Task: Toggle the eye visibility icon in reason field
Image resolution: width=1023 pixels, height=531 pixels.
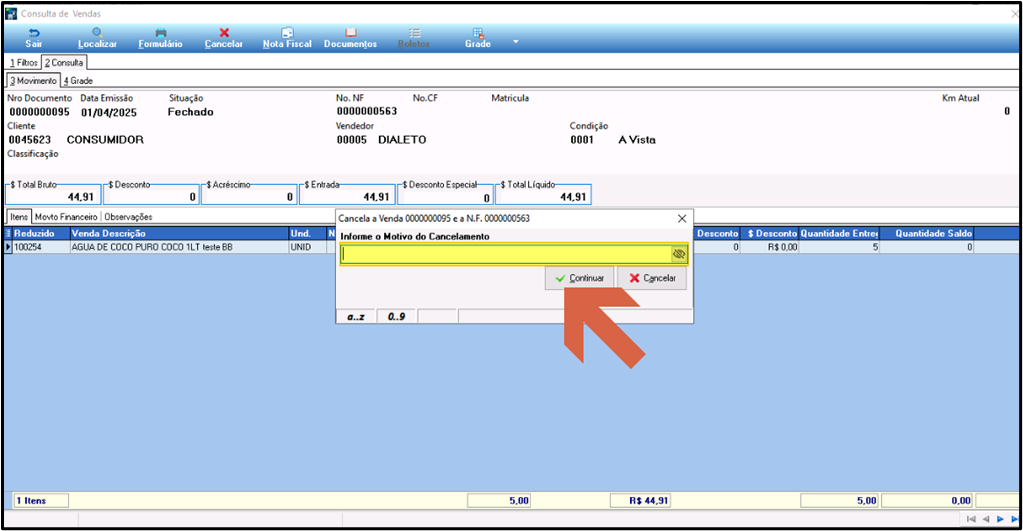Action: [679, 254]
